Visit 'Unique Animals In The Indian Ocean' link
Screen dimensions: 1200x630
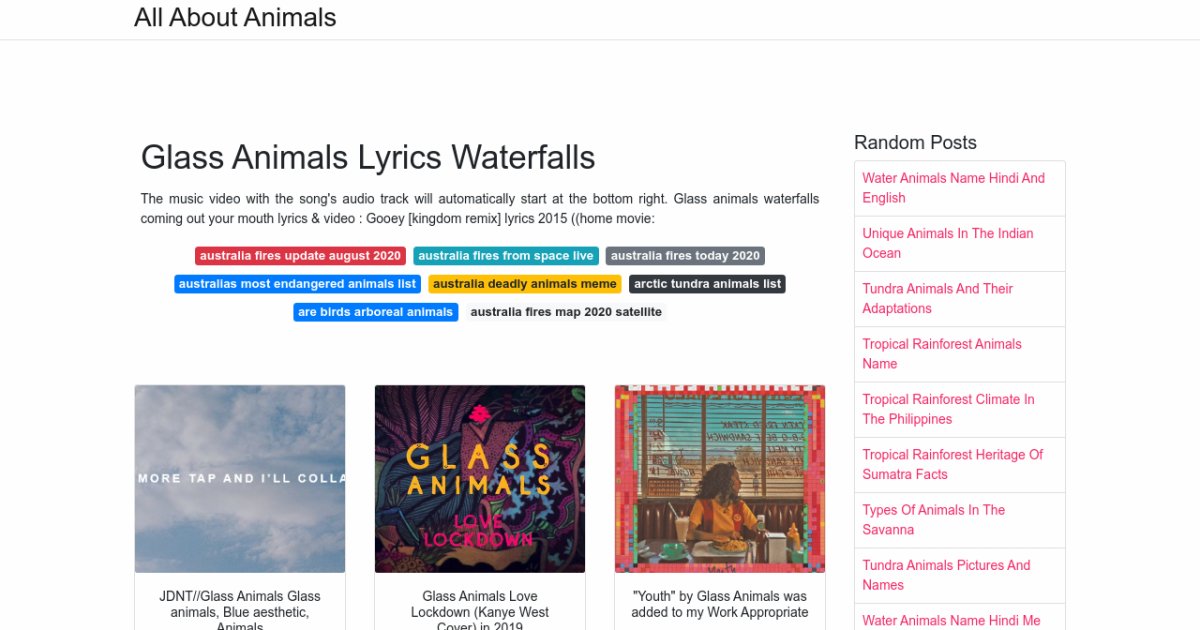click(948, 243)
